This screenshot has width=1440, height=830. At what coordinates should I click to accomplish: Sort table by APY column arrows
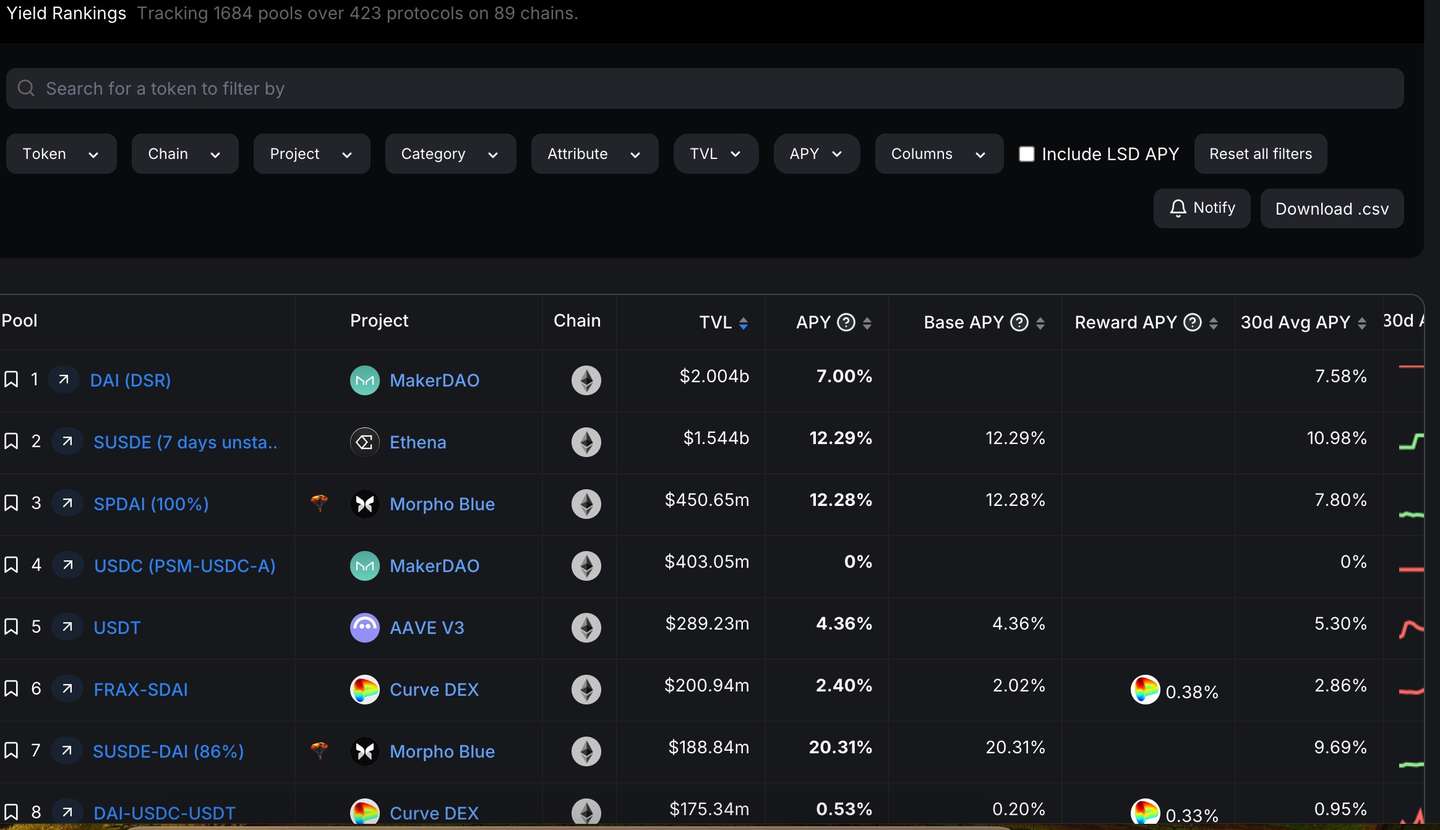(867, 323)
